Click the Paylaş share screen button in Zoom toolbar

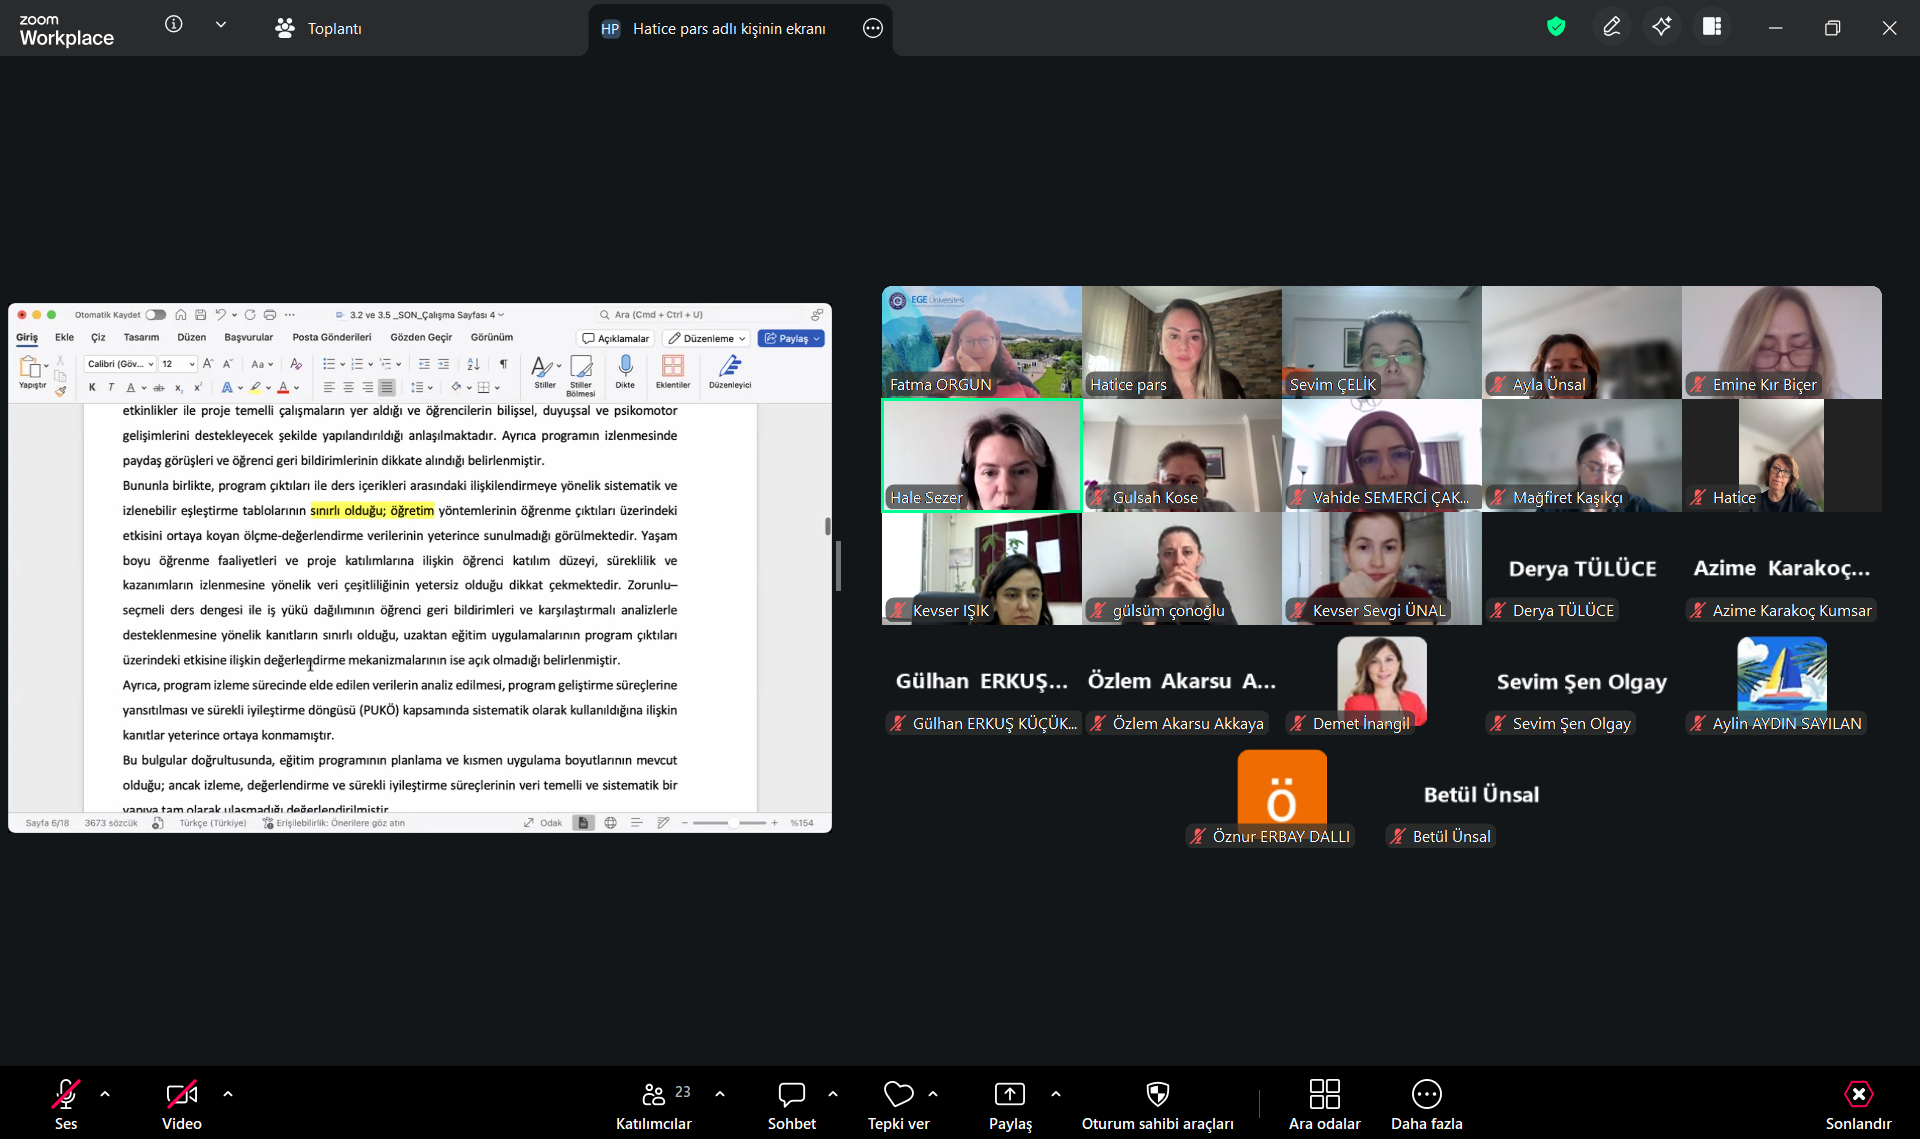(x=1010, y=1104)
